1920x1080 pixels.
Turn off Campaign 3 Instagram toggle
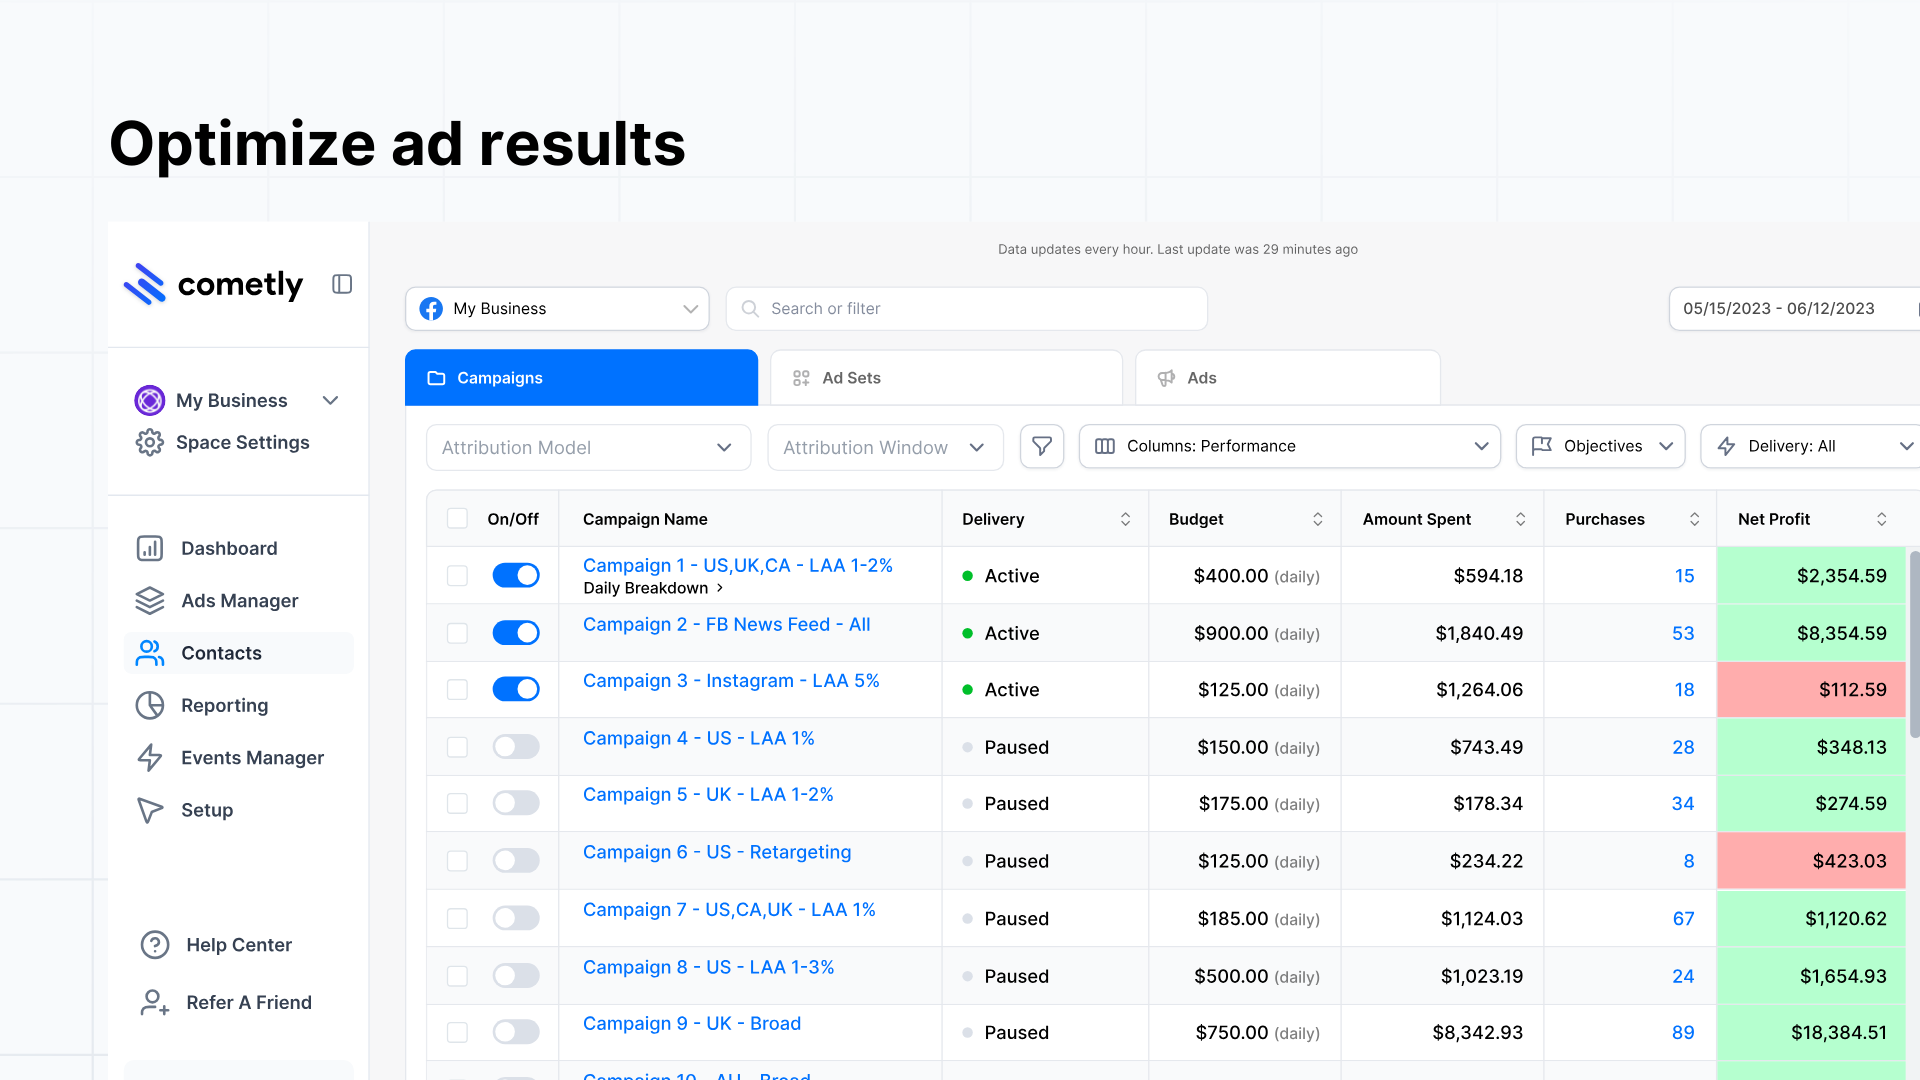point(516,689)
